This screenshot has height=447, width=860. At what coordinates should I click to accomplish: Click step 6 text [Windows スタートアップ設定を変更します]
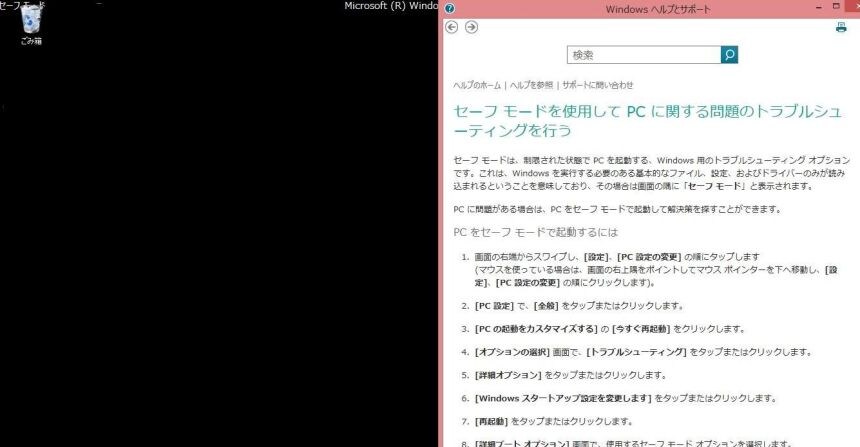[563, 398]
